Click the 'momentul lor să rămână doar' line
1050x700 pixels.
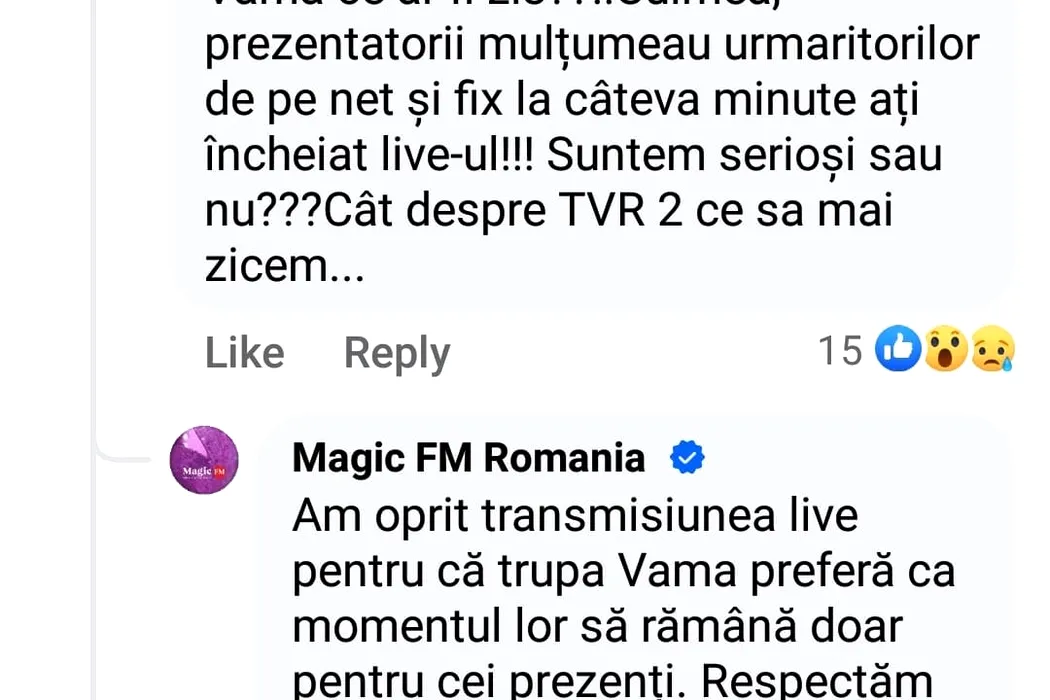(598, 628)
